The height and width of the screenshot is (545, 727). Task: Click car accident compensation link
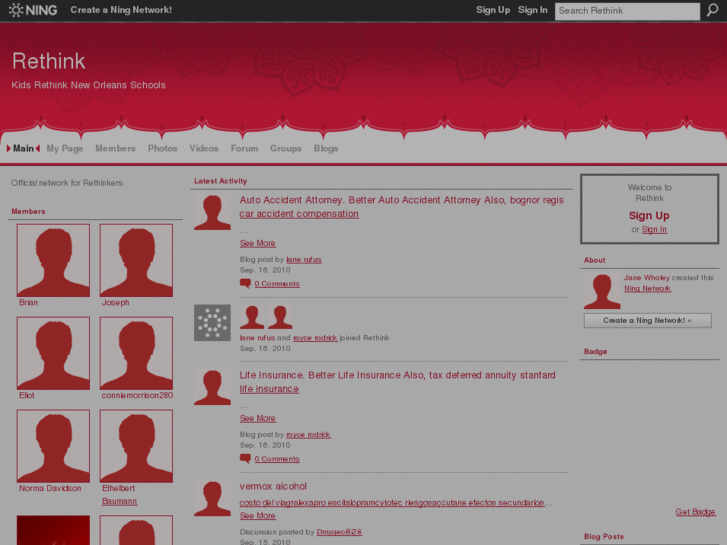299,214
